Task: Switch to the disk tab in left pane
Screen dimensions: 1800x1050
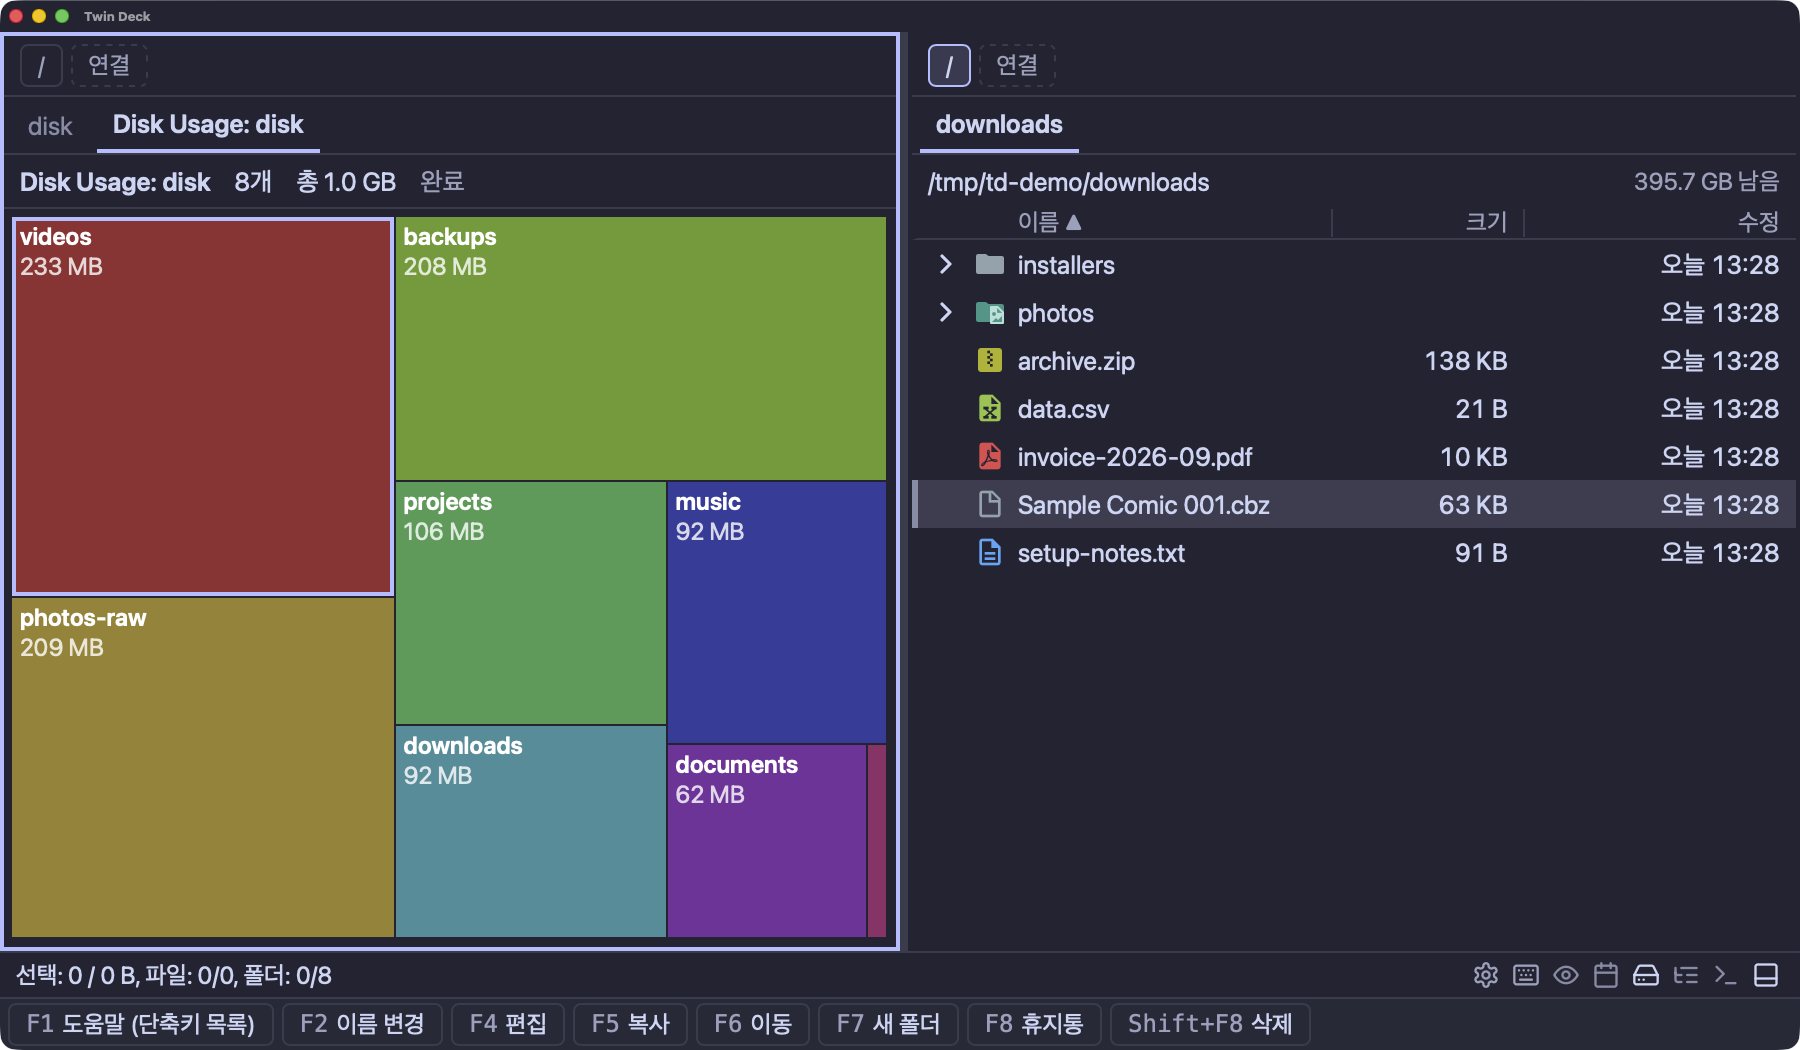Action: tap(50, 126)
